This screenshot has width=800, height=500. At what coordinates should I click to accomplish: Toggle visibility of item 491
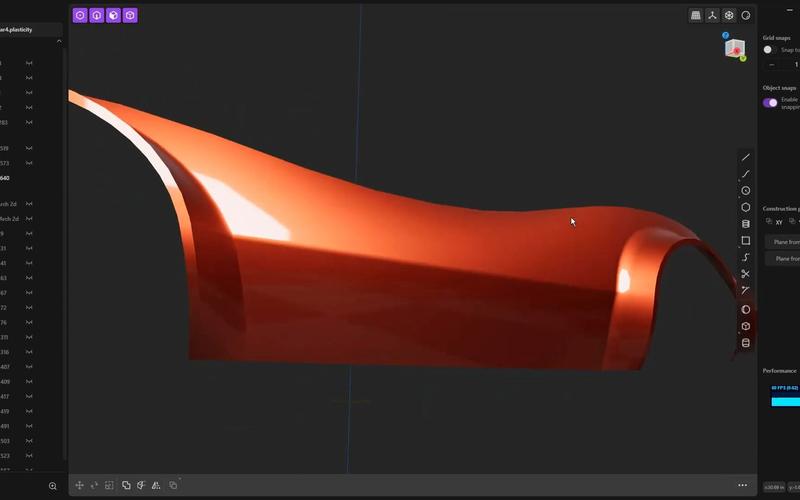tap(29, 426)
